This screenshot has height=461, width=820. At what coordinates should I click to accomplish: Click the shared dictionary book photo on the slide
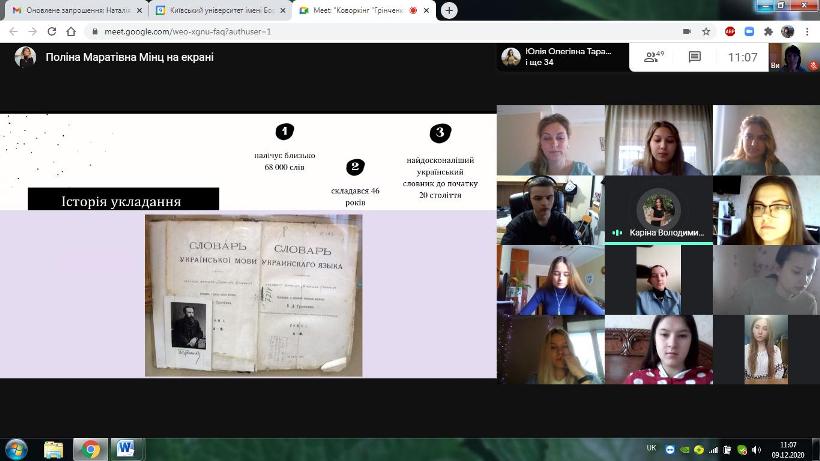(254, 295)
